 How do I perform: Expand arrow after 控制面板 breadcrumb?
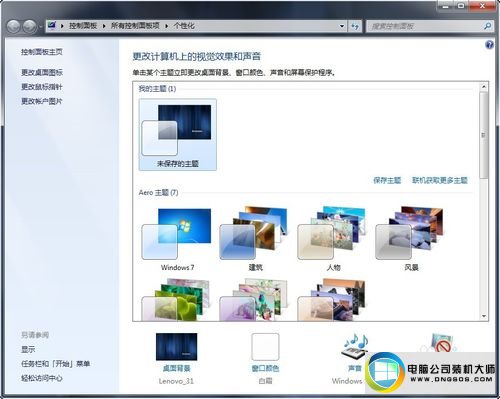tap(104, 26)
